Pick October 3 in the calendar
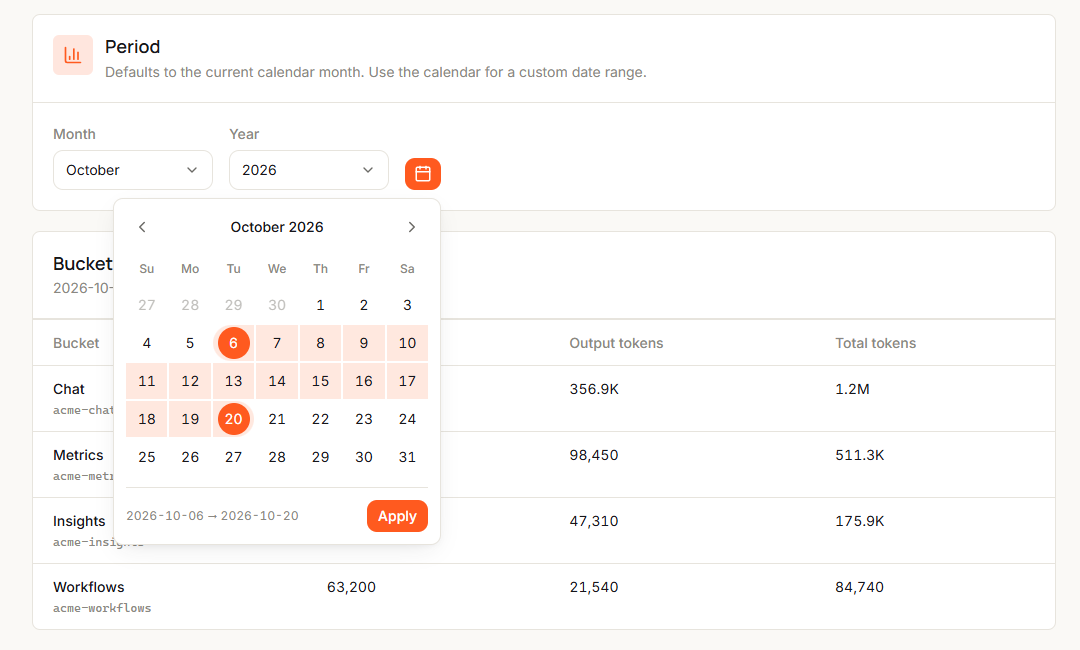1080x650 pixels. tap(407, 305)
